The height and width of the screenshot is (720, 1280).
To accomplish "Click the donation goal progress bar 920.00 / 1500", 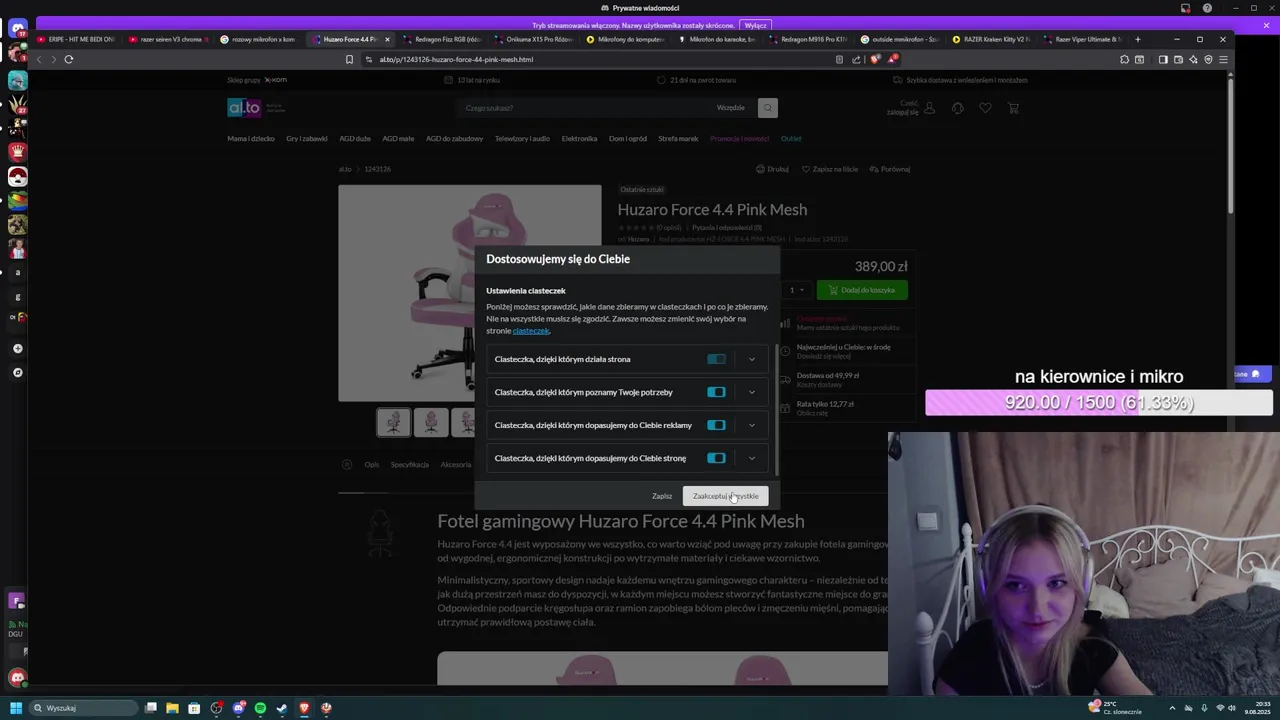I will (1099, 402).
